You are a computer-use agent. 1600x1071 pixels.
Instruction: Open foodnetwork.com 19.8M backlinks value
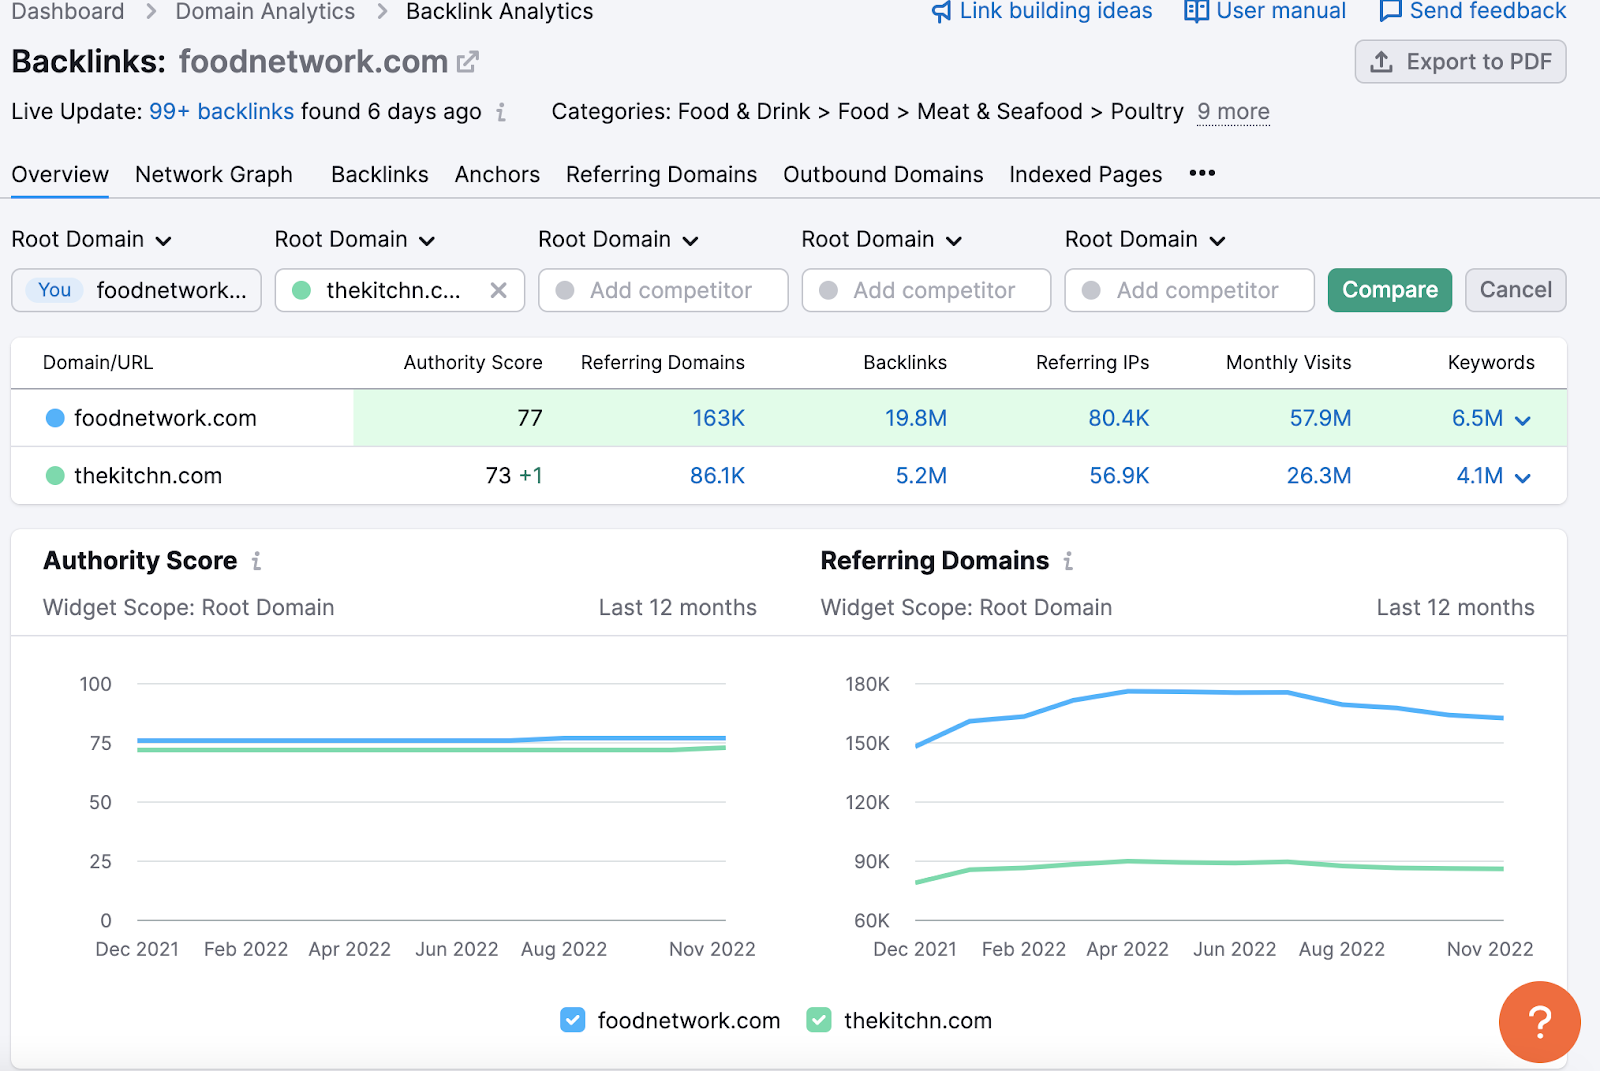(915, 418)
